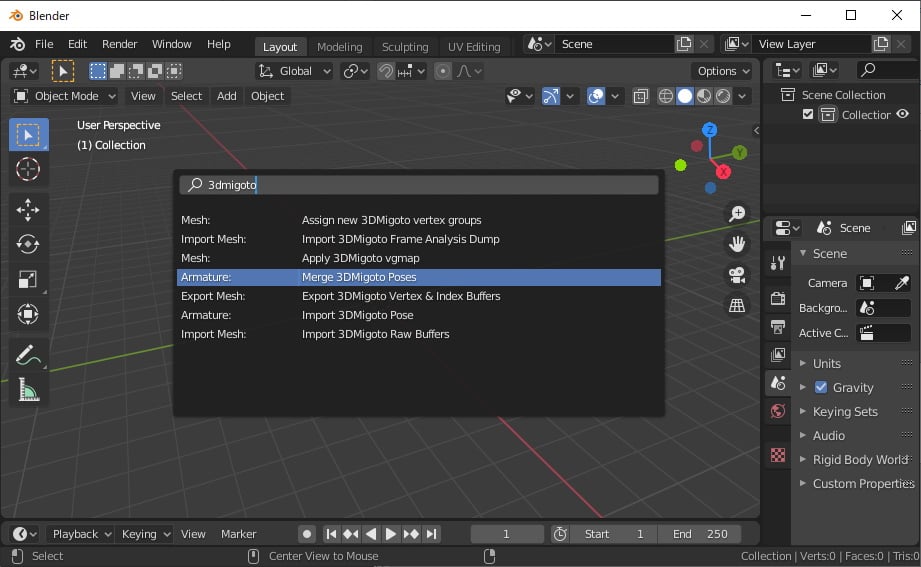Viewport: 921px width, 567px height.
Task: Click the Z axis on navigation gizmo
Action: click(x=710, y=130)
